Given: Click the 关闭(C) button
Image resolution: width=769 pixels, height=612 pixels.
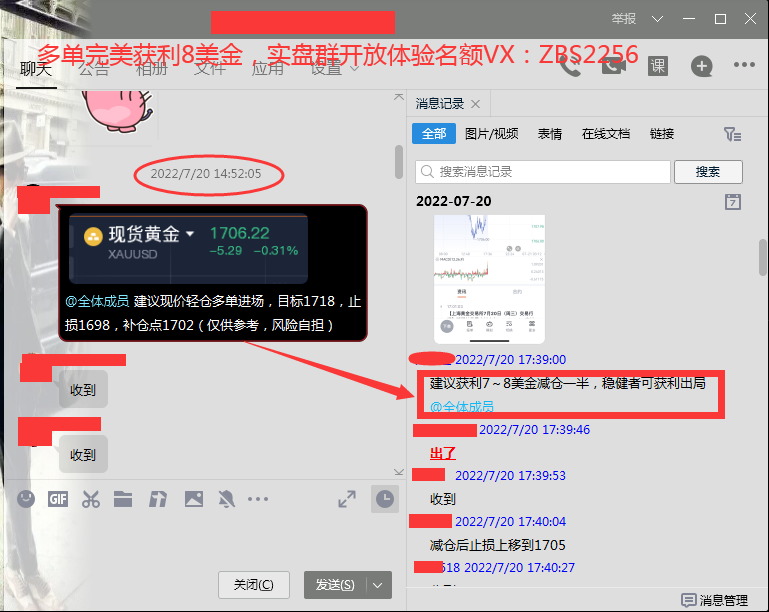Looking at the screenshot, I should [254, 585].
